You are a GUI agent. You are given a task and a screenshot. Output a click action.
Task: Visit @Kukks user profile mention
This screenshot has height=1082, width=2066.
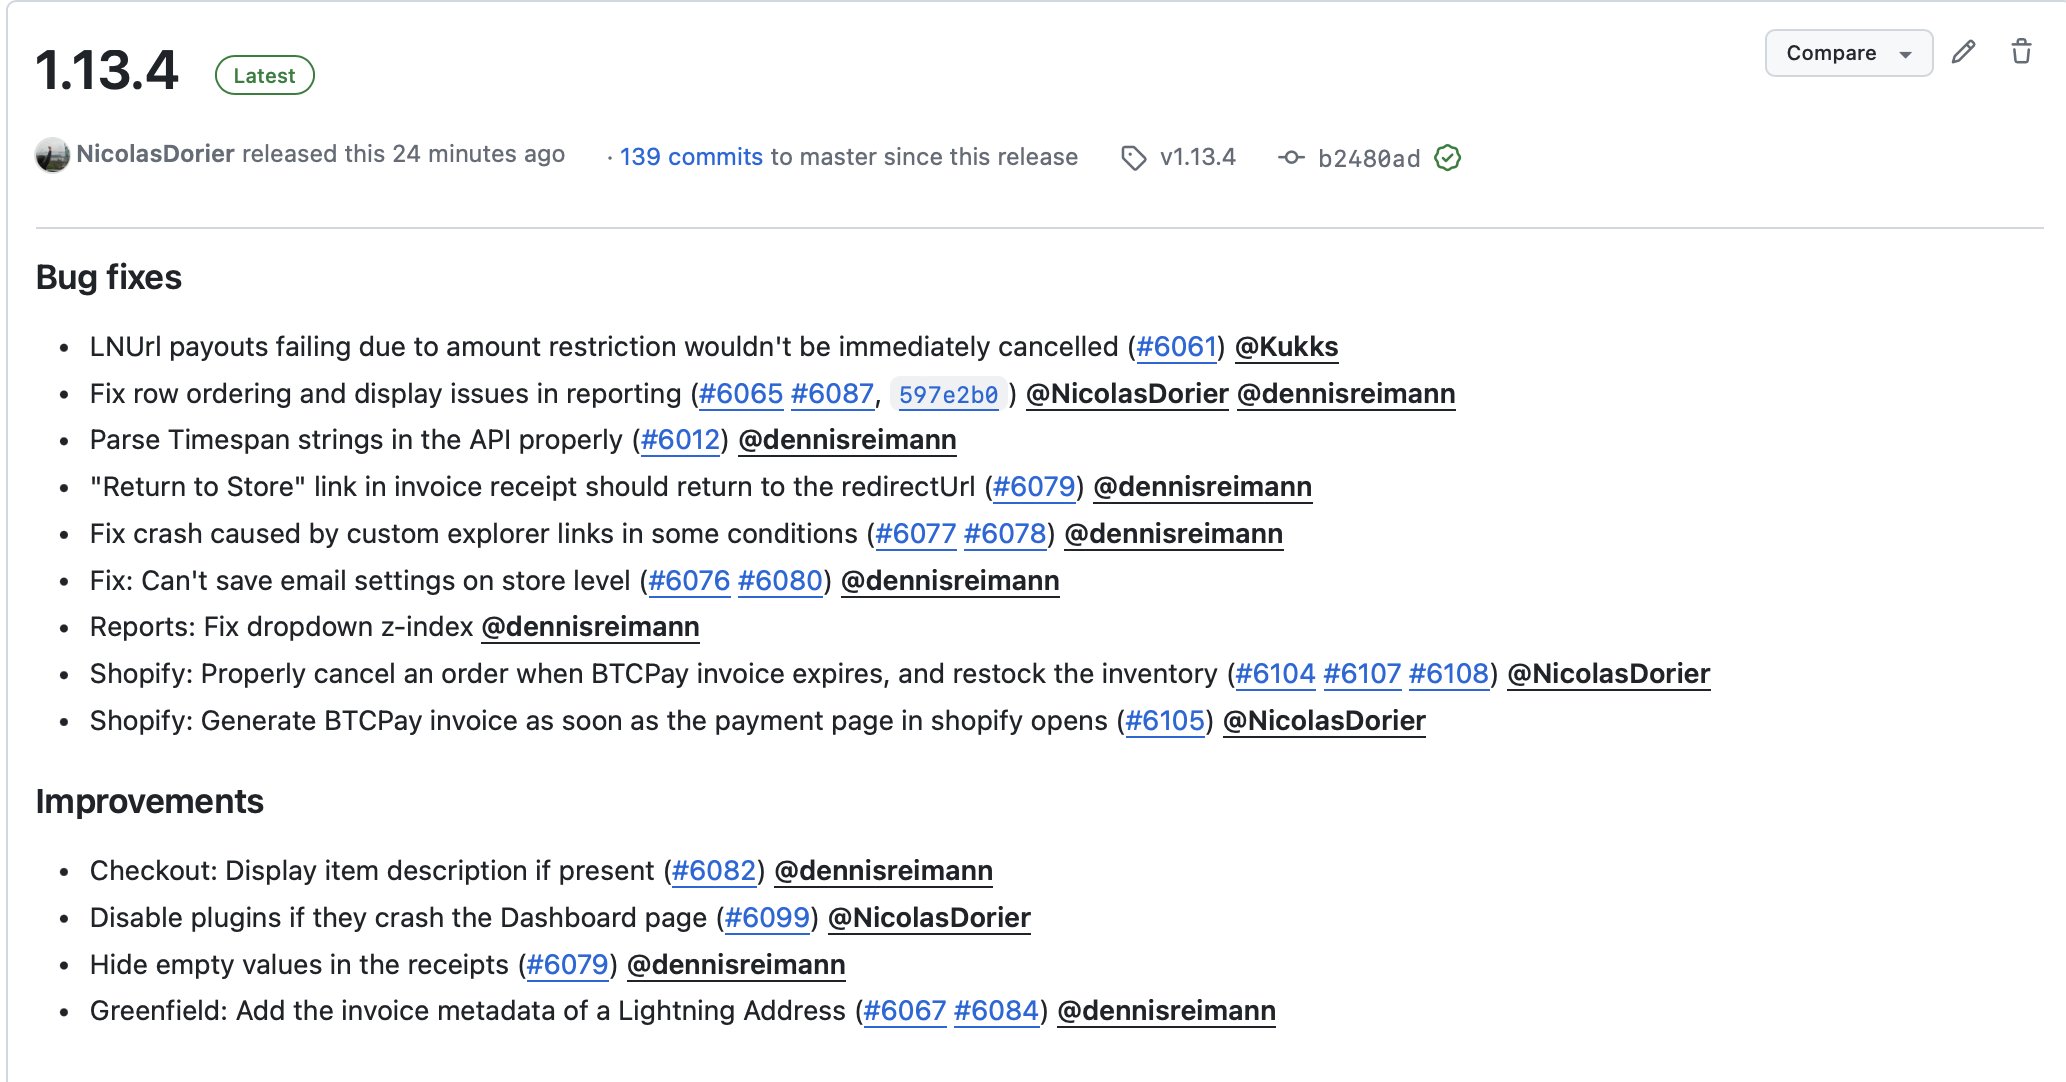coord(1286,347)
